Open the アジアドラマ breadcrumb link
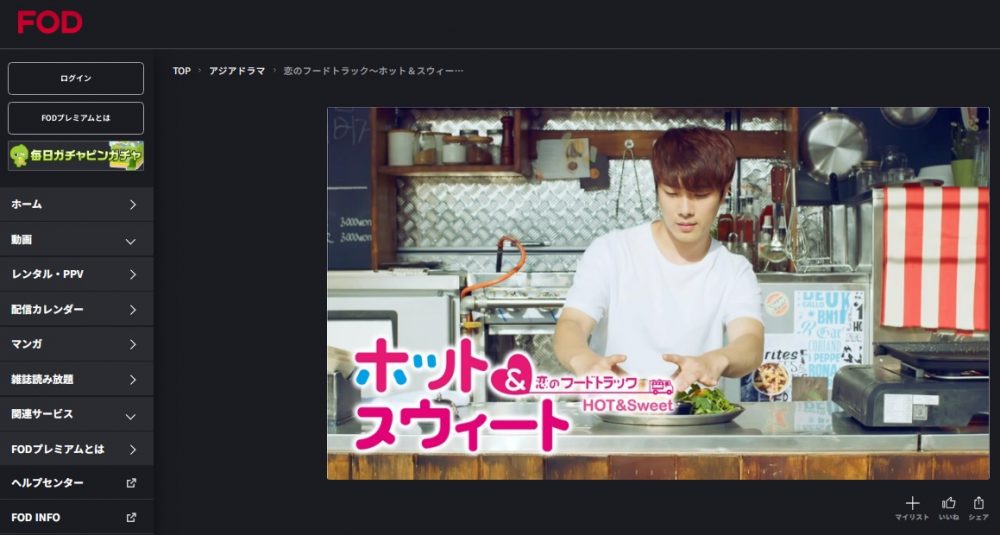The height and width of the screenshot is (535, 1000). click(x=237, y=71)
